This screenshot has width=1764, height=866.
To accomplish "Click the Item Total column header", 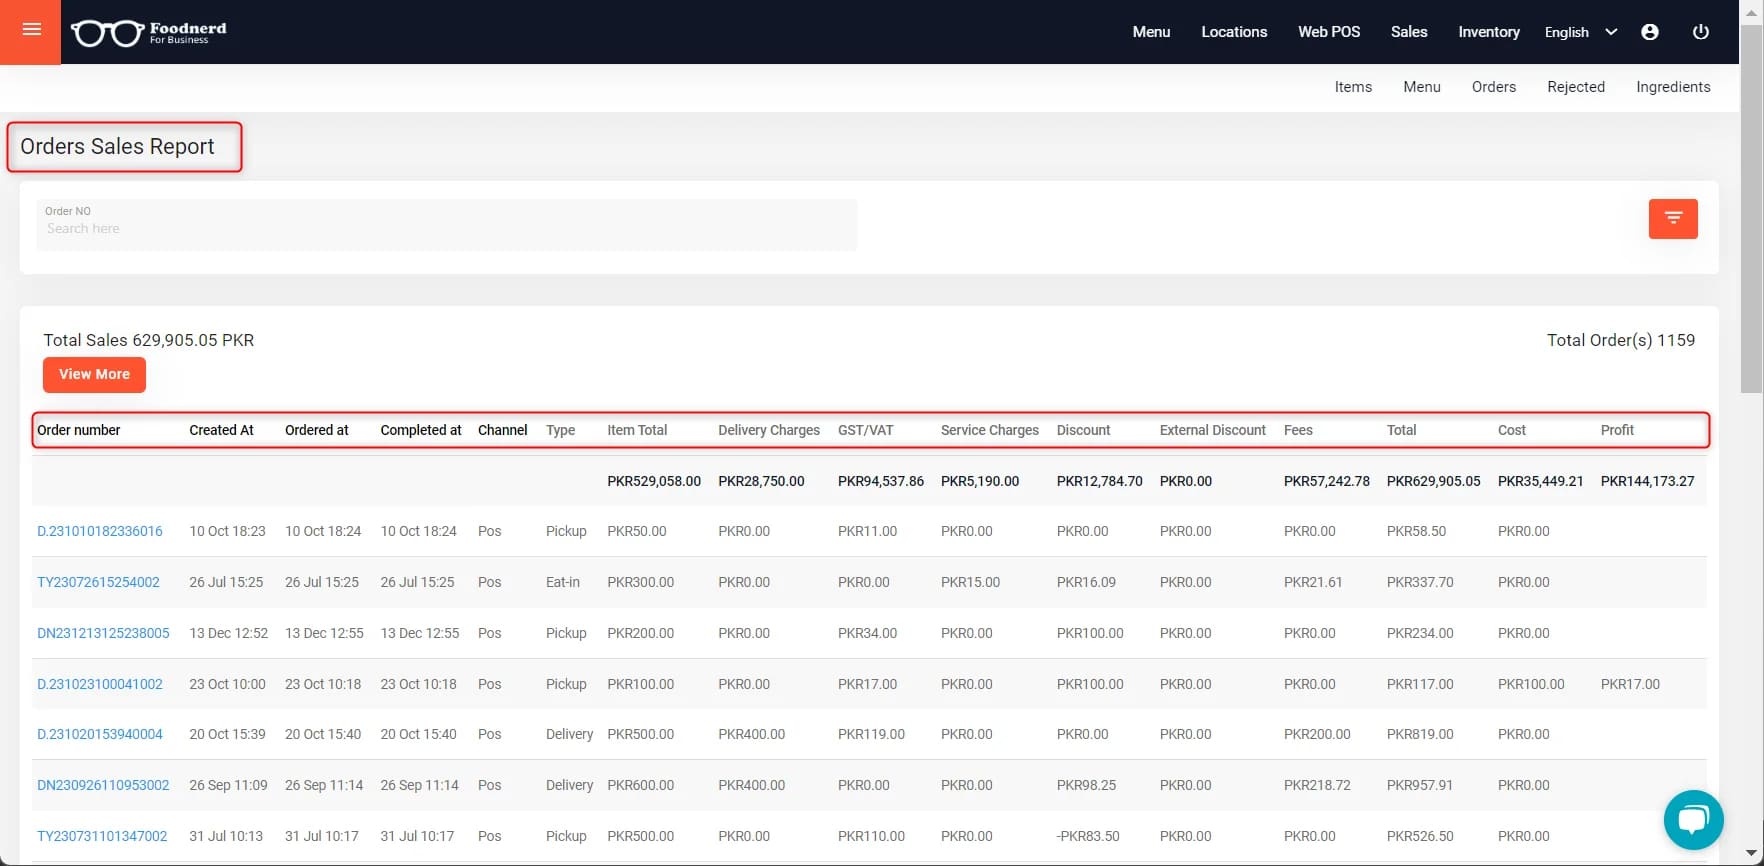I will tap(637, 430).
